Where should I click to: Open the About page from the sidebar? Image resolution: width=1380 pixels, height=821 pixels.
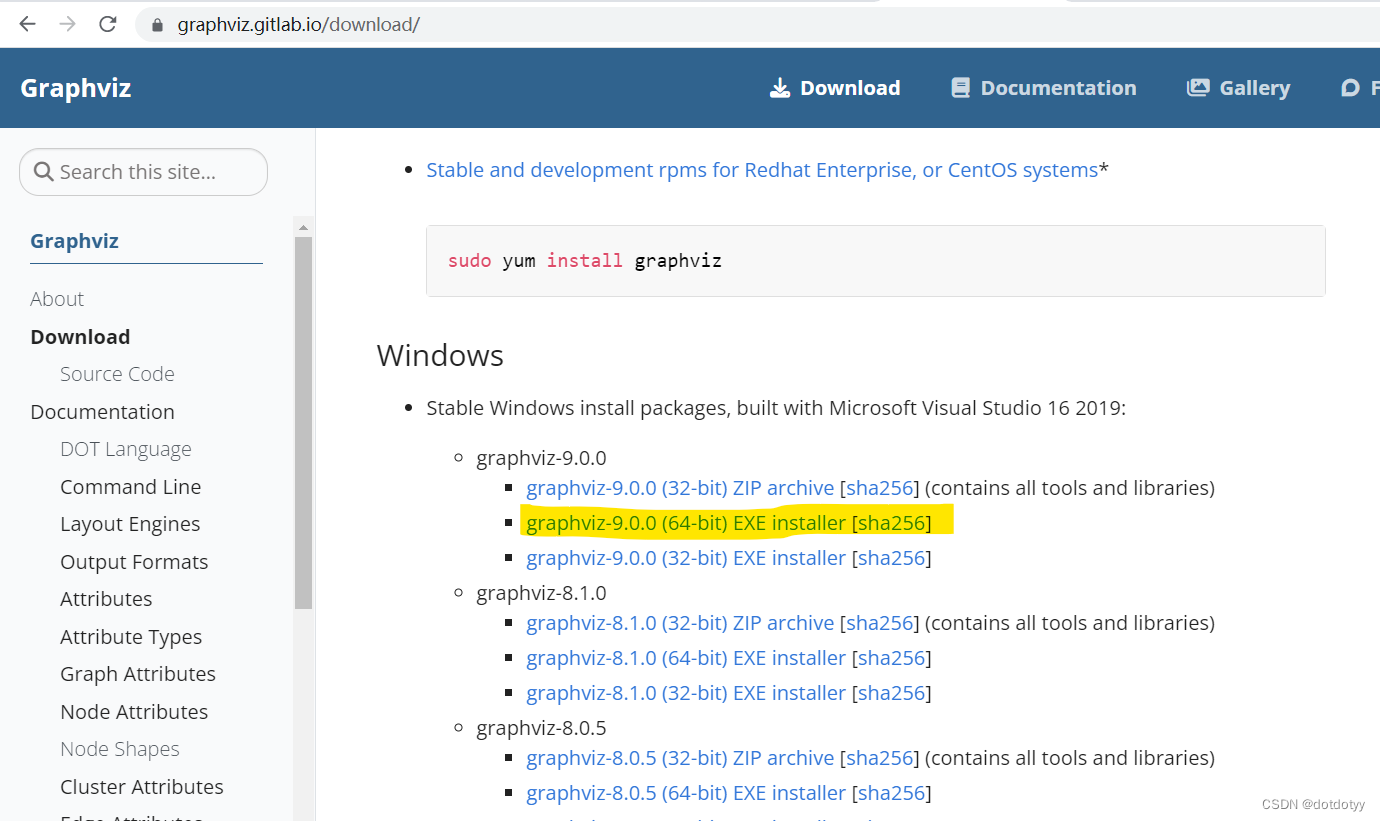57,298
